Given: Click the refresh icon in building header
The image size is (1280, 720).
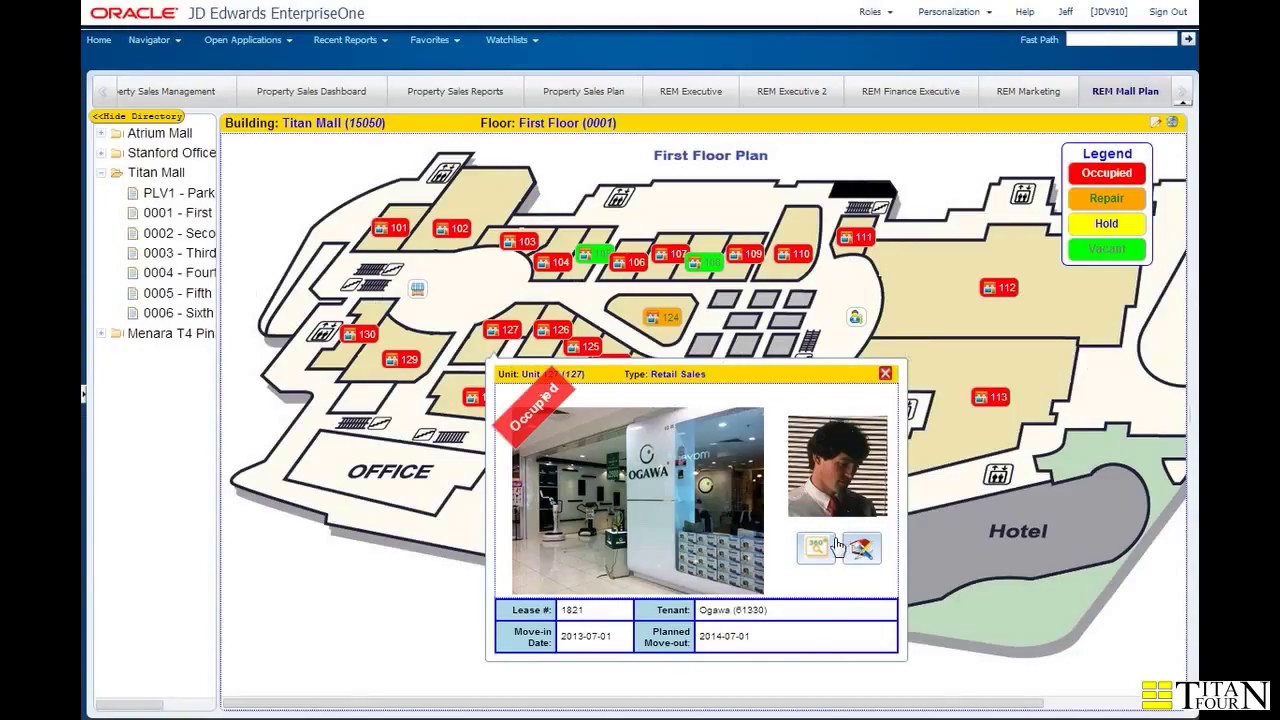Looking at the screenshot, I should pyautogui.click(x=1172, y=122).
